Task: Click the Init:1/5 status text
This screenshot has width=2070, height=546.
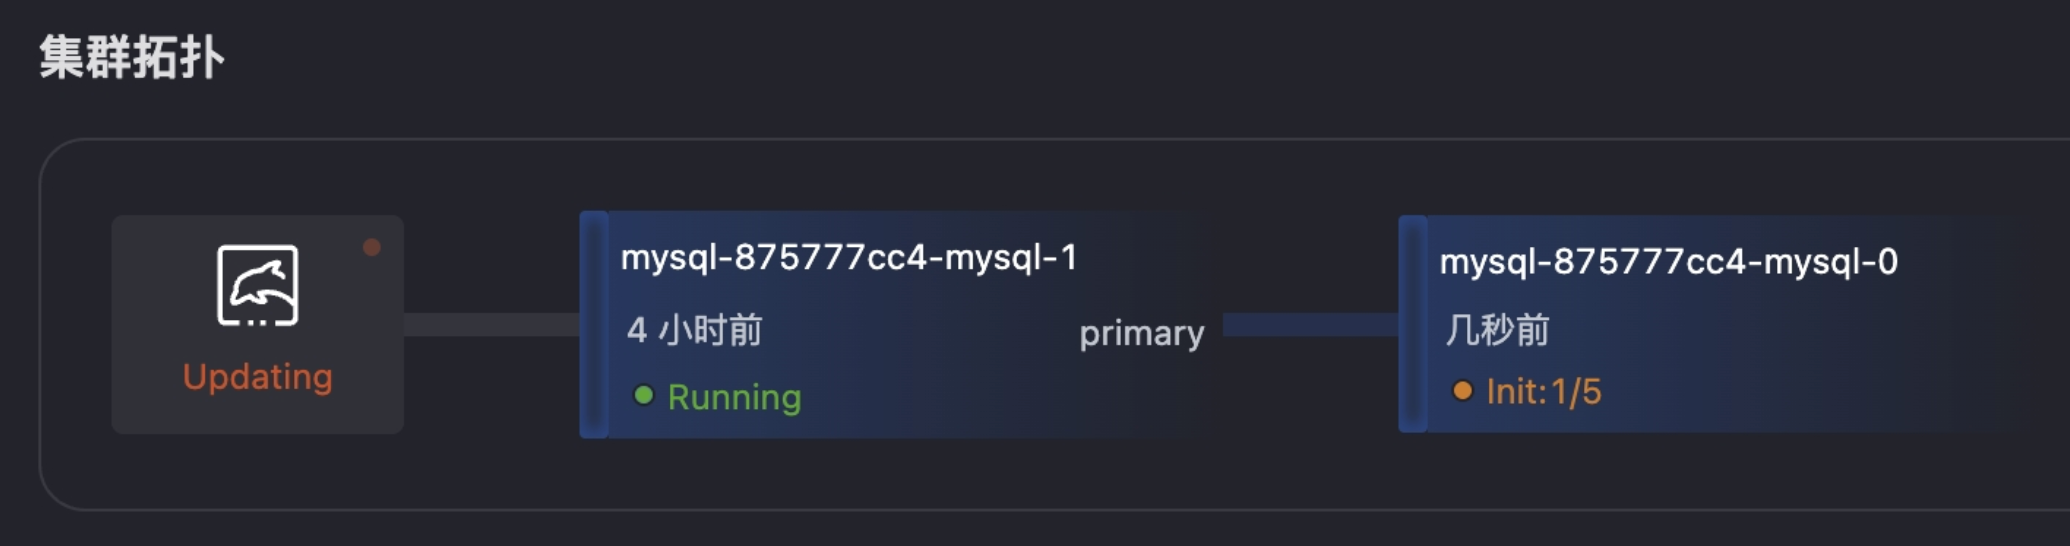Action: (x=1543, y=392)
